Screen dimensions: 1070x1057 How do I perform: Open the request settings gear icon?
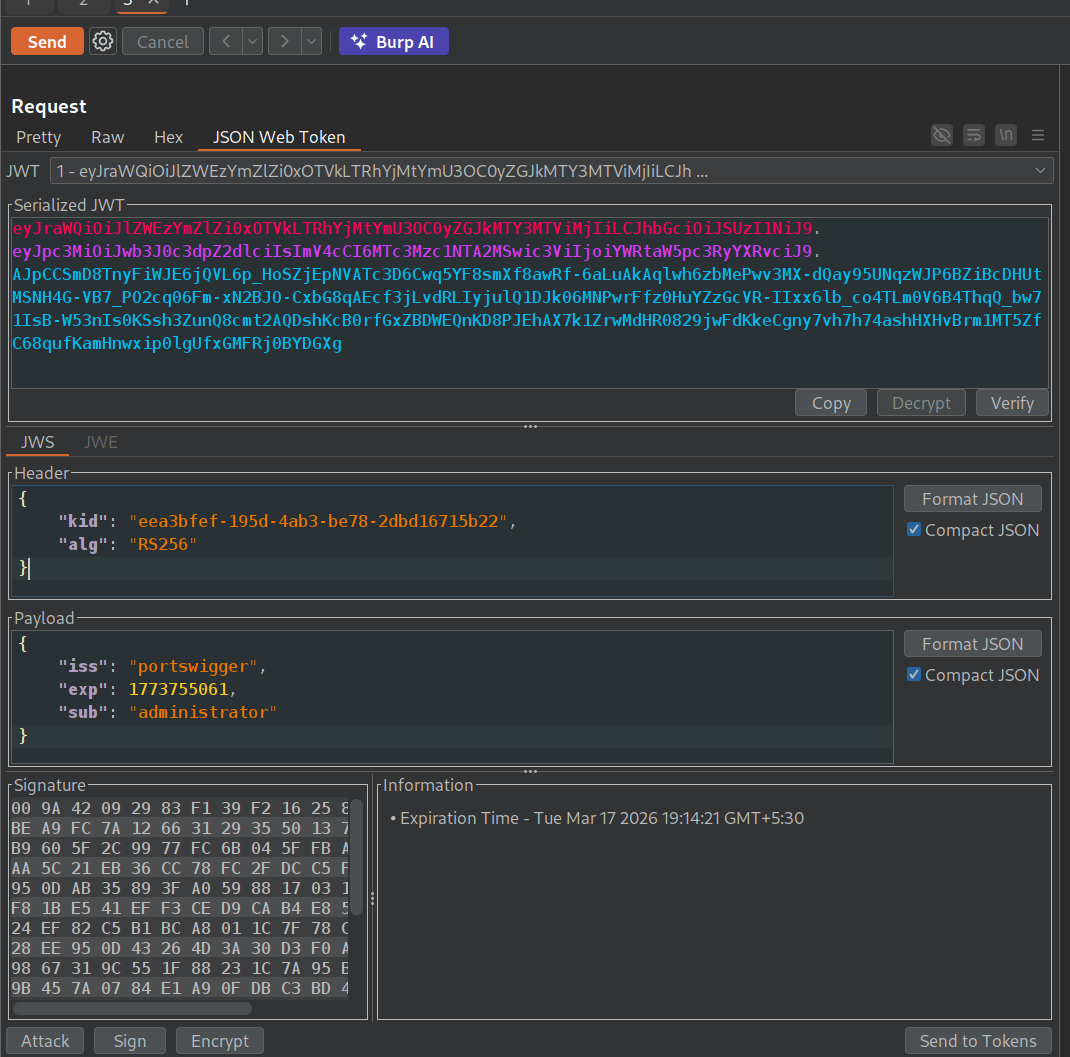pos(103,41)
